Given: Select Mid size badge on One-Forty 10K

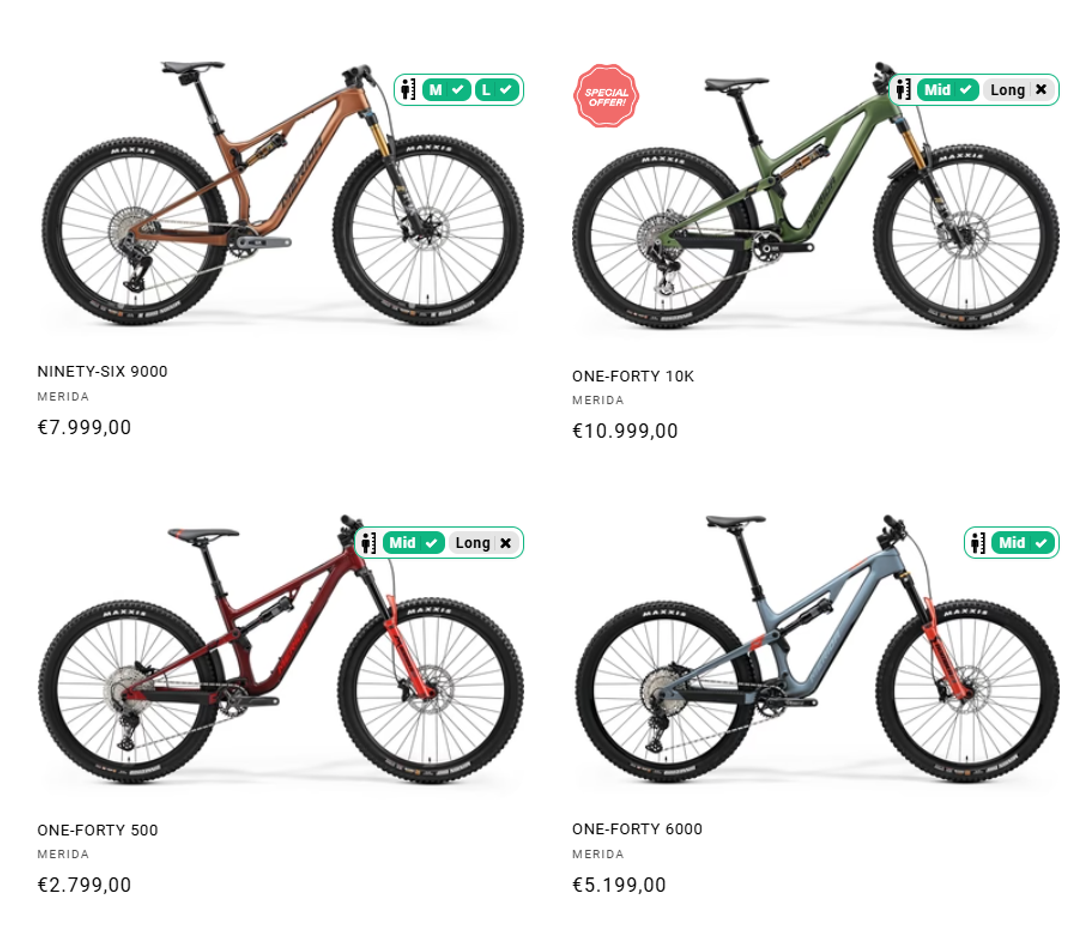Looking at the screenshot, I should [x=948, y=90].
